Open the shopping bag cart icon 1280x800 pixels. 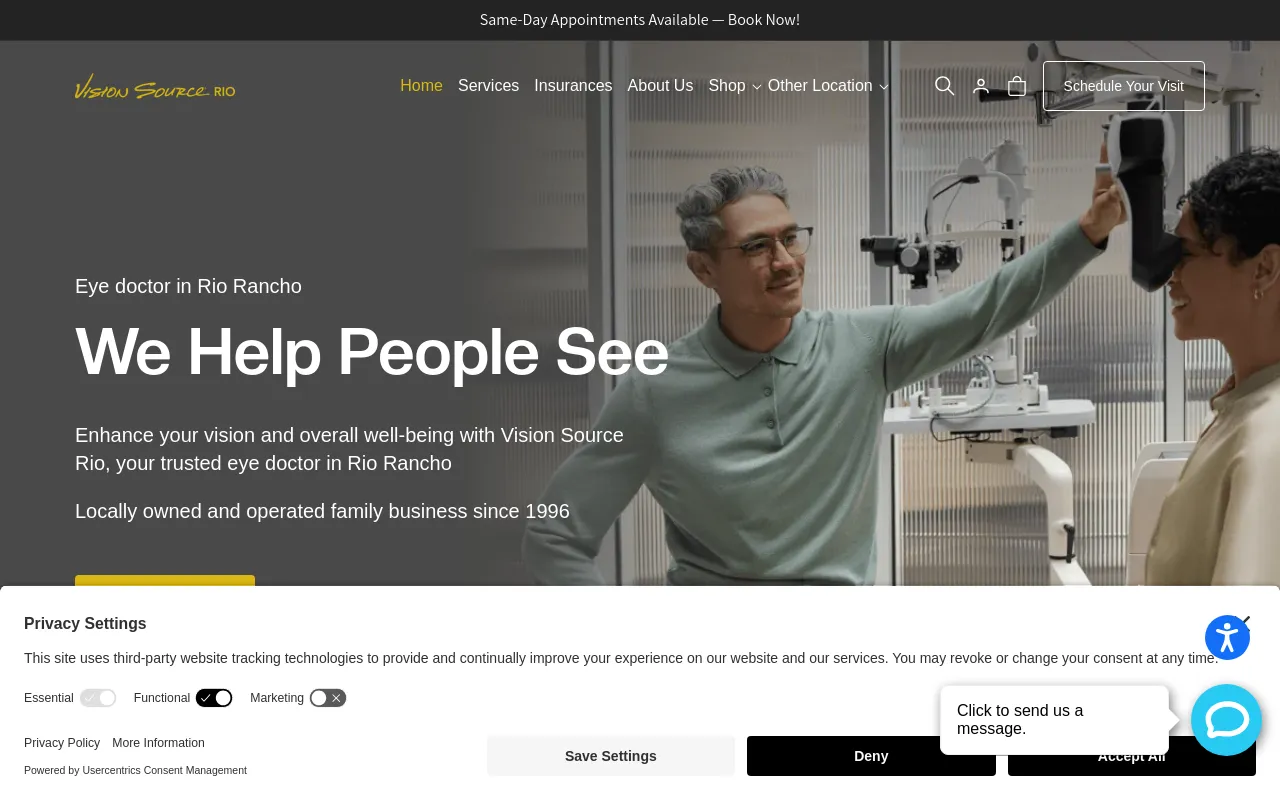tap(1017, 86)
